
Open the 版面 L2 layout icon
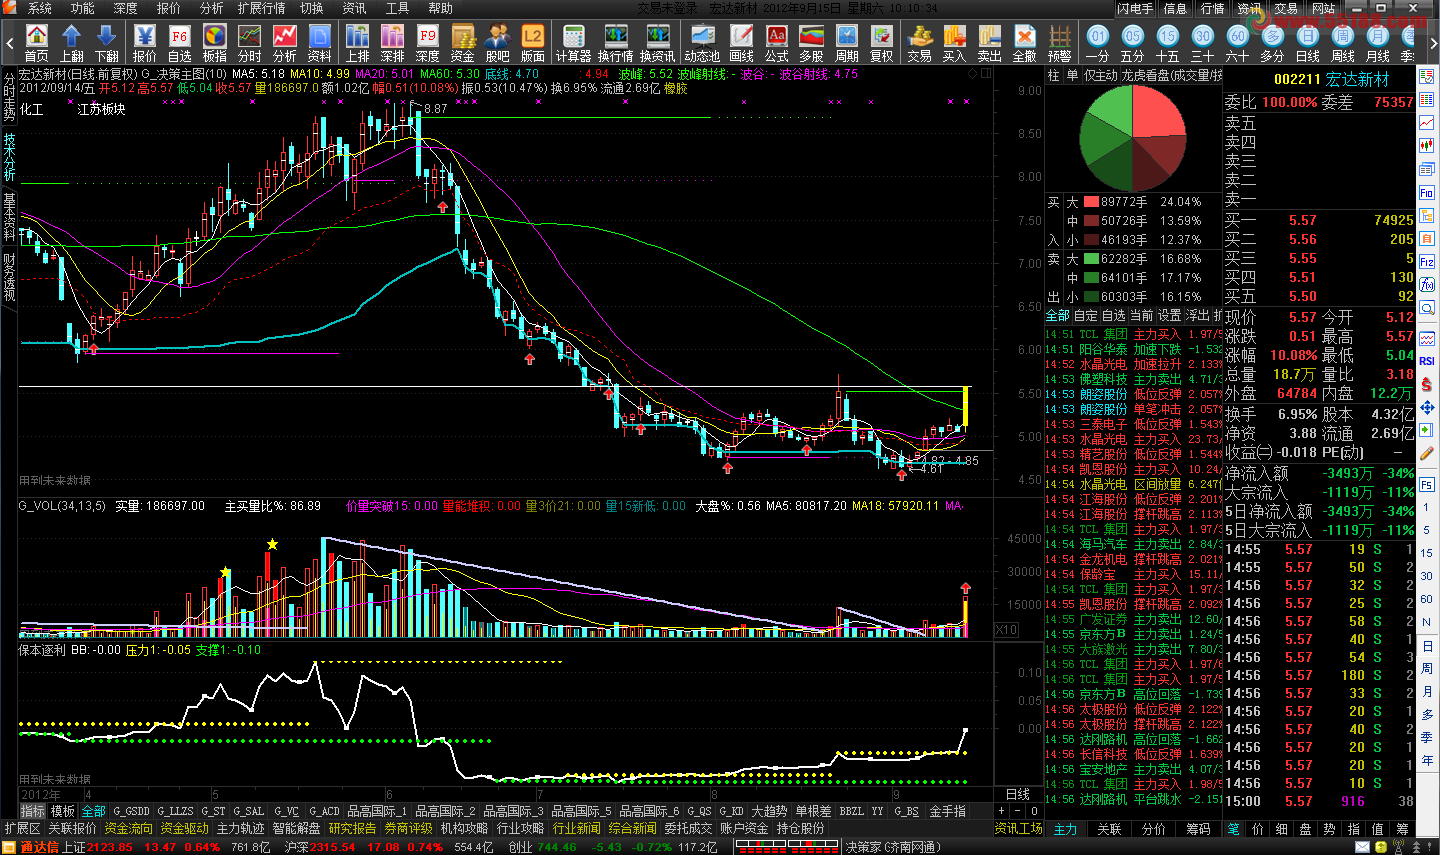(x=533, y=44)
